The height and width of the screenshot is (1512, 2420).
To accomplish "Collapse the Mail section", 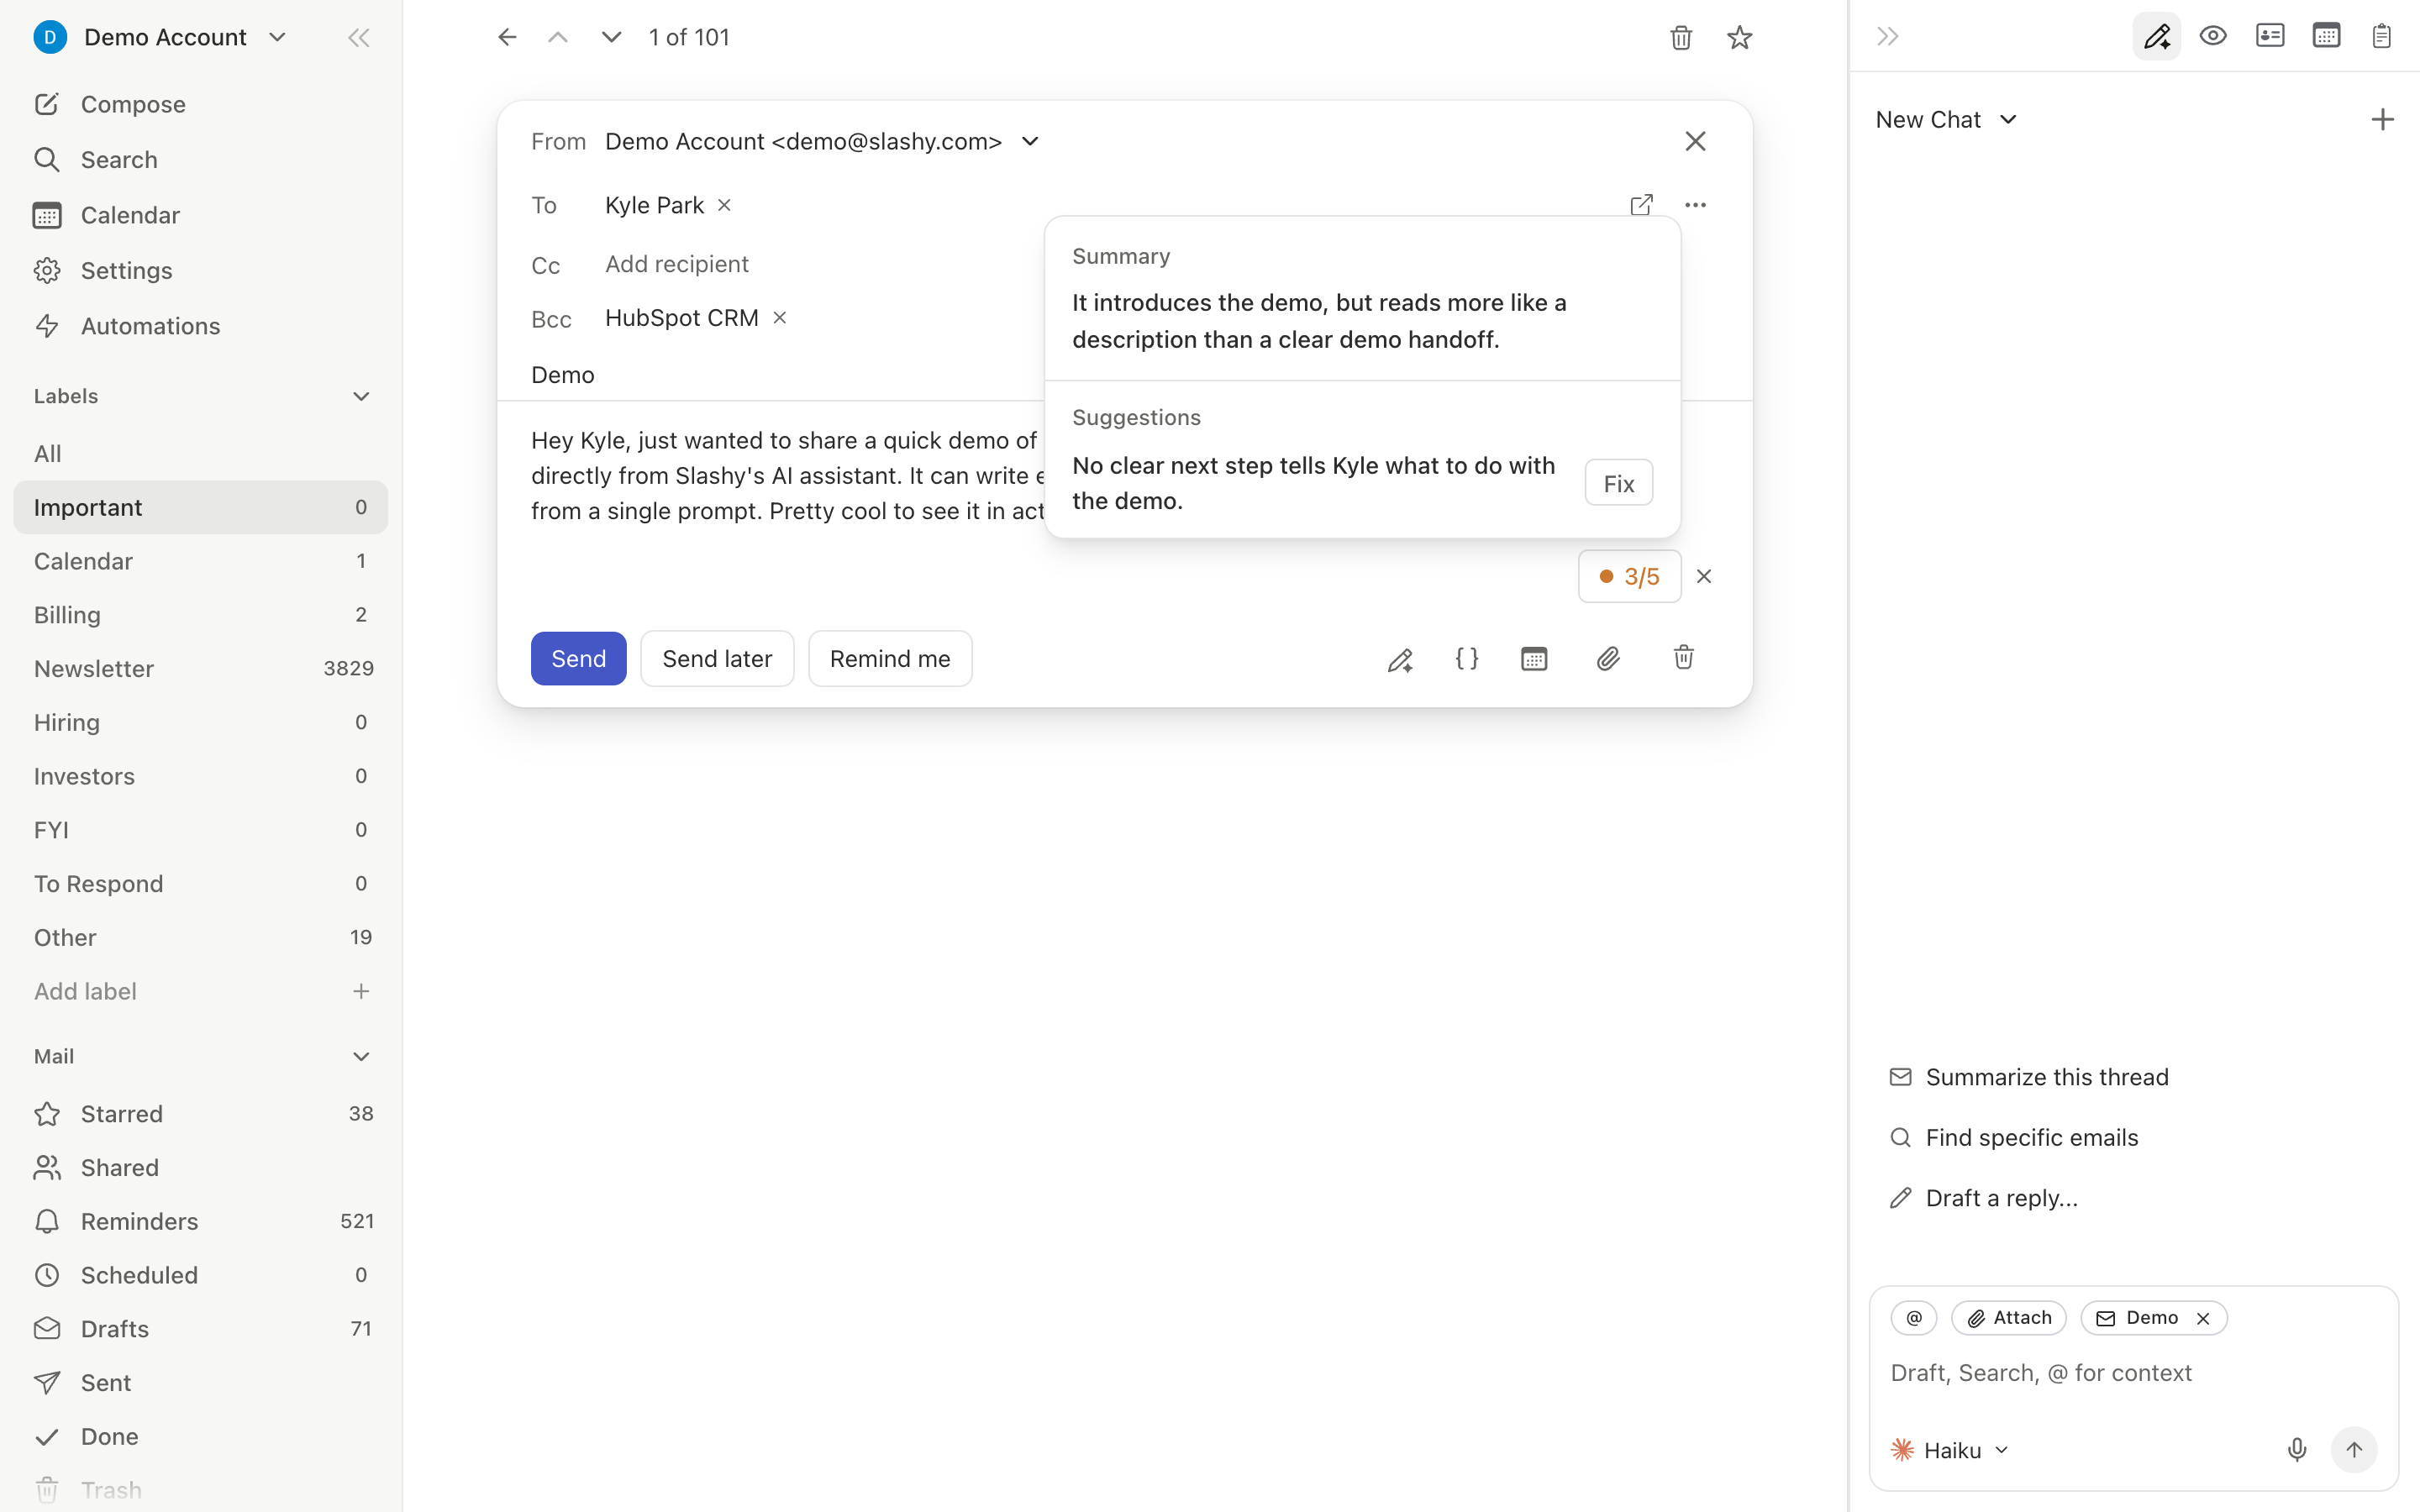I will (x=361, y=1057).
